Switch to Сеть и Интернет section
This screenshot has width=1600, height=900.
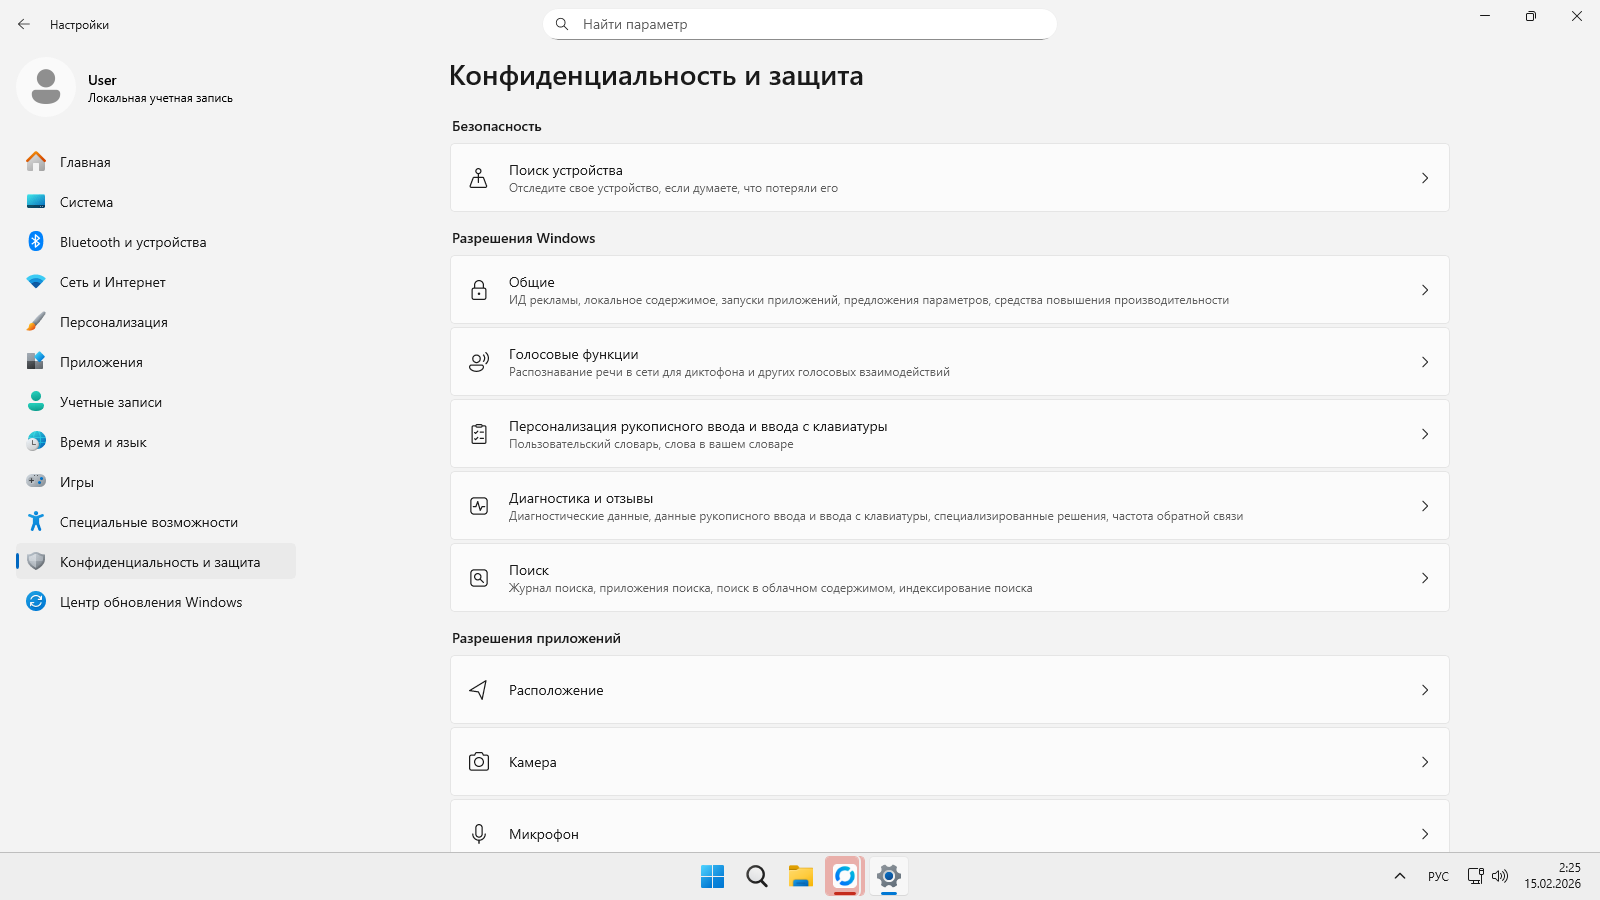pyautogui.click(x=156, y=282)
